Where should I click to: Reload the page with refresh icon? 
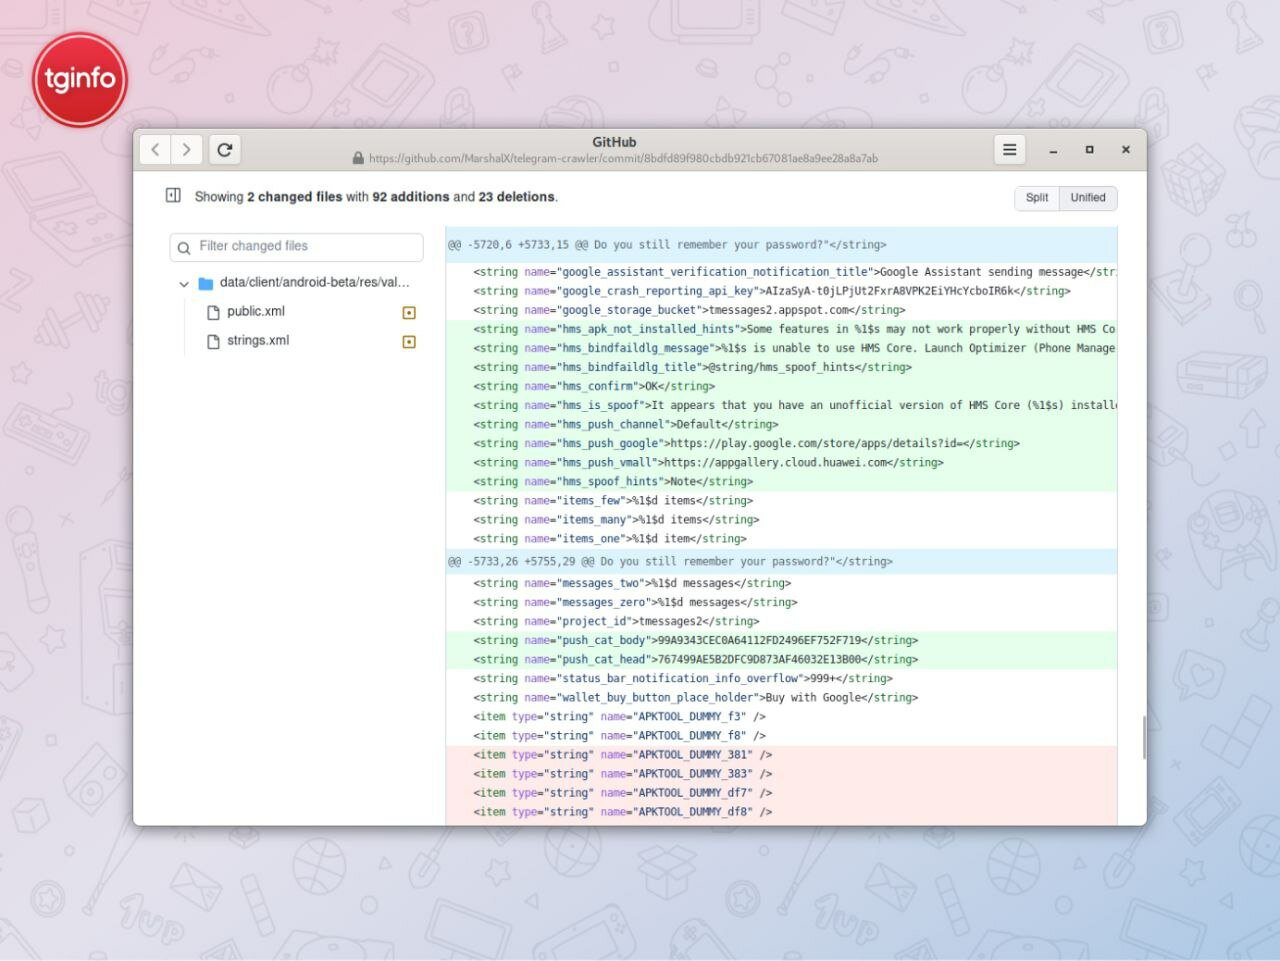tap(225, 150)
